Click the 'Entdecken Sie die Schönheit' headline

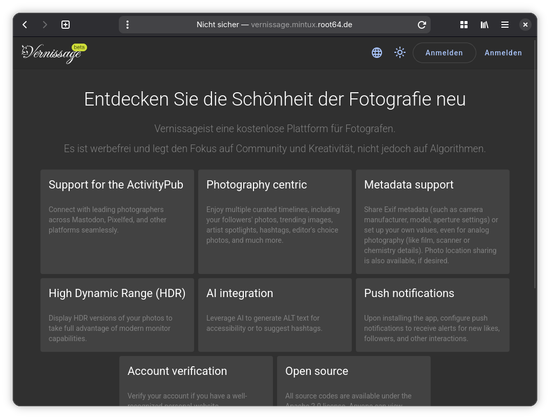(x=275, y=99)
